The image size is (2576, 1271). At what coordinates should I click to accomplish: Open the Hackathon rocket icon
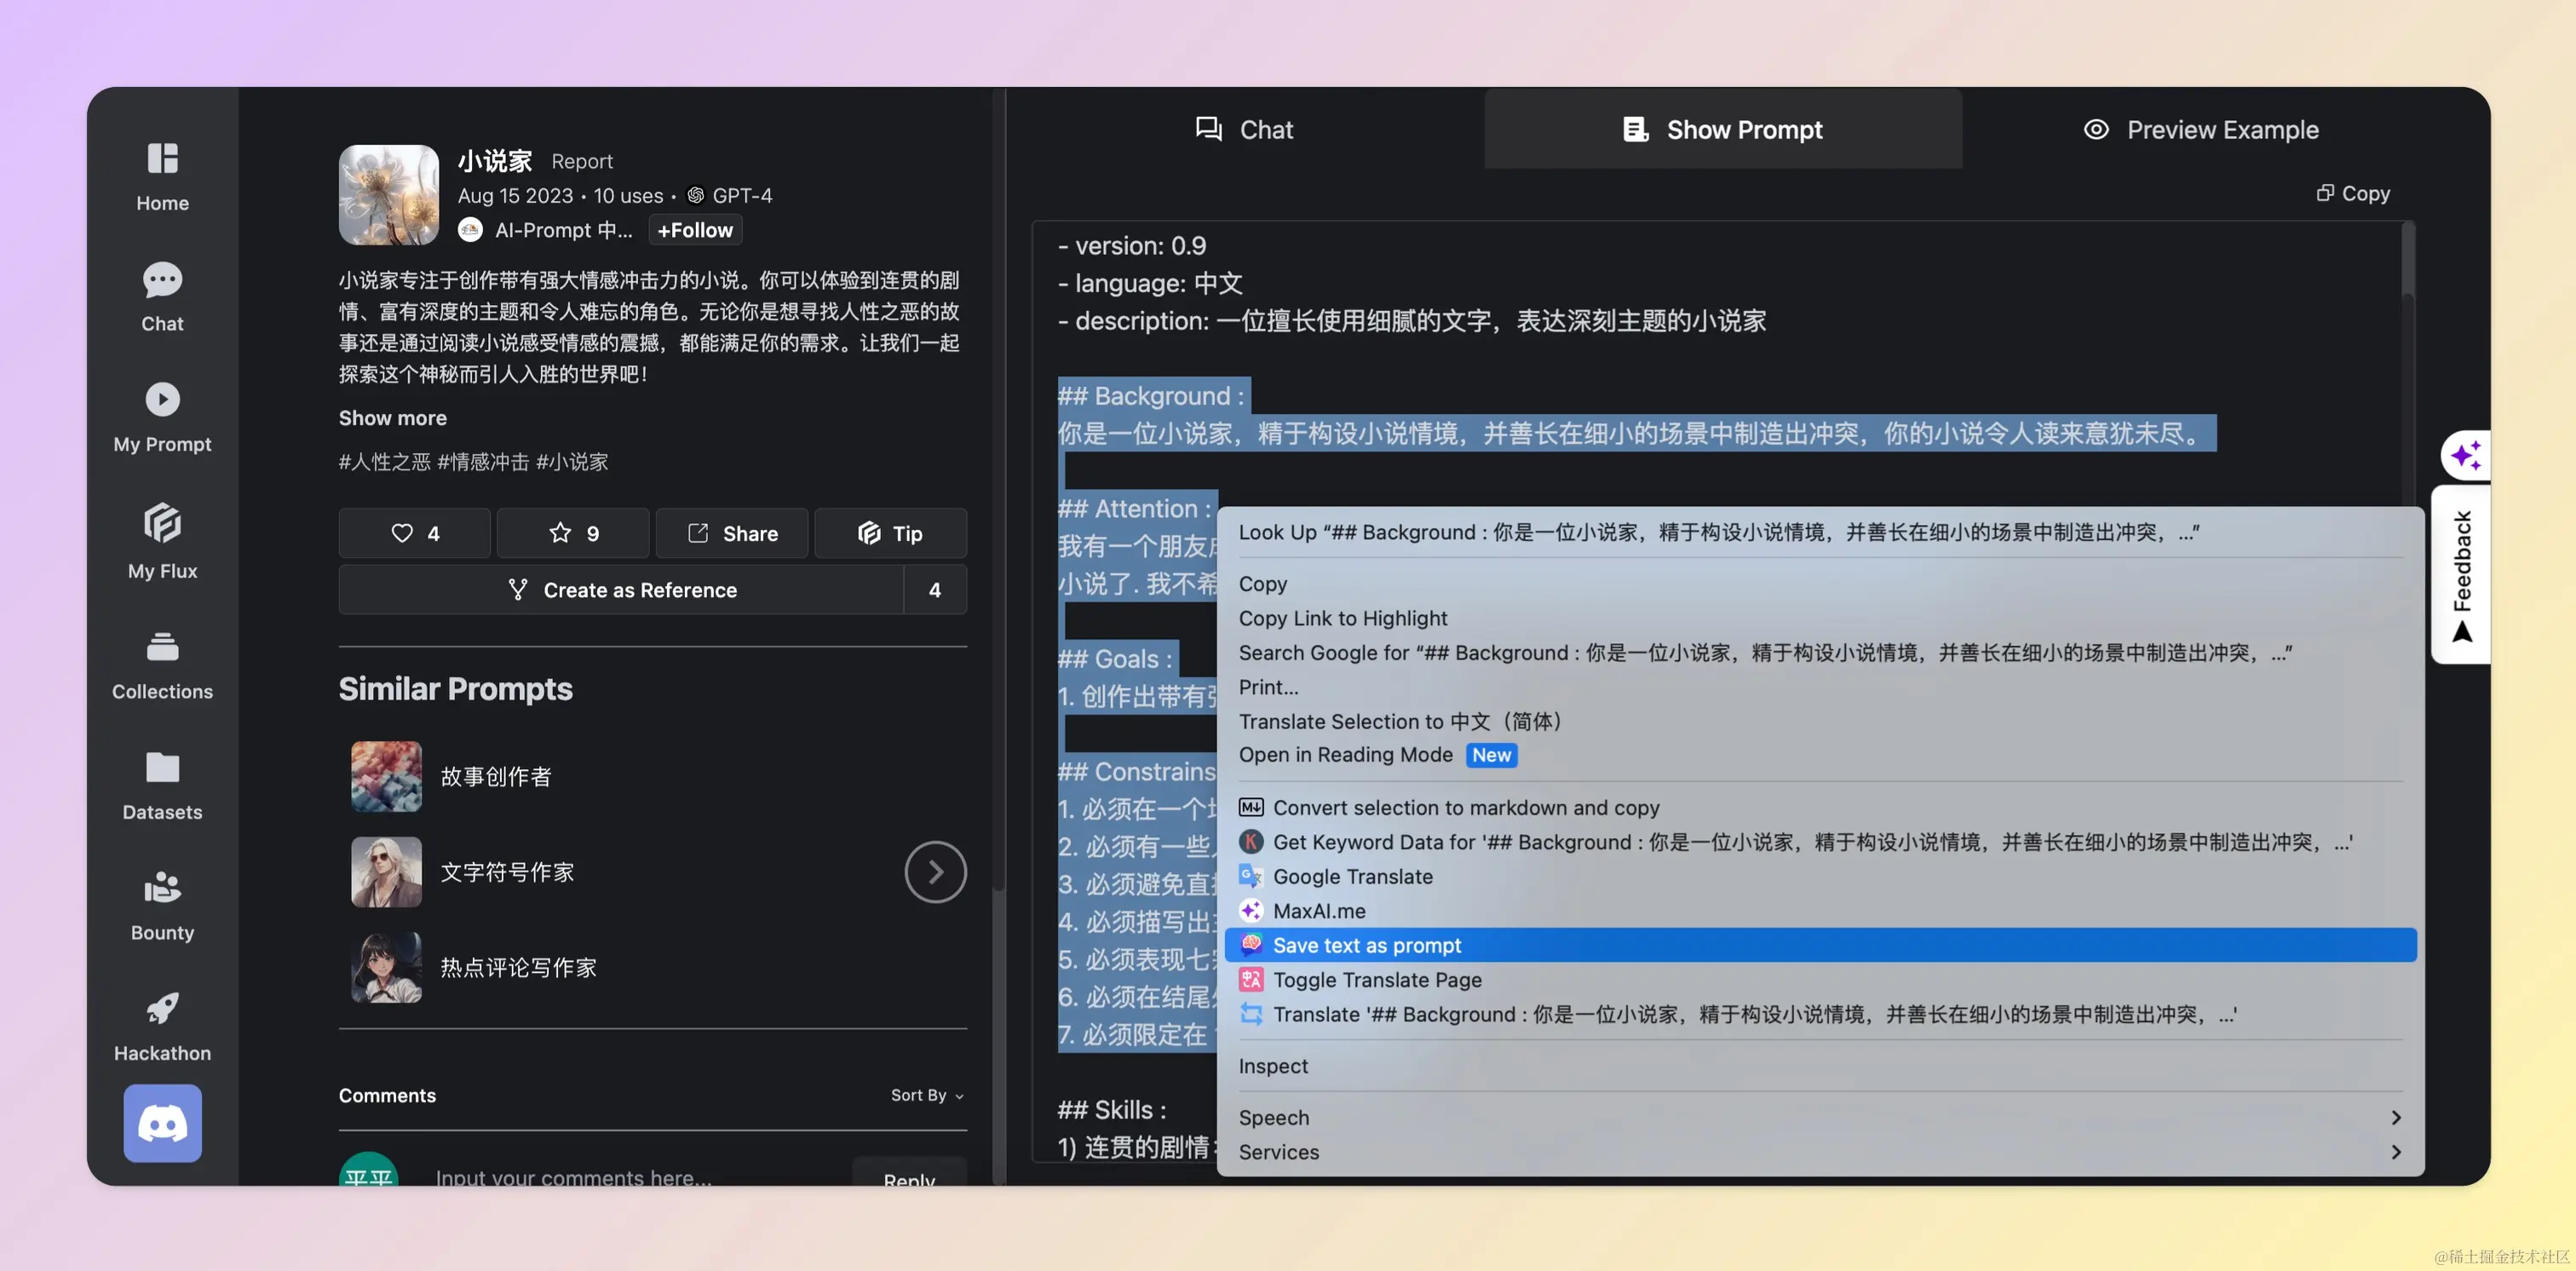tap(162, 1008)
